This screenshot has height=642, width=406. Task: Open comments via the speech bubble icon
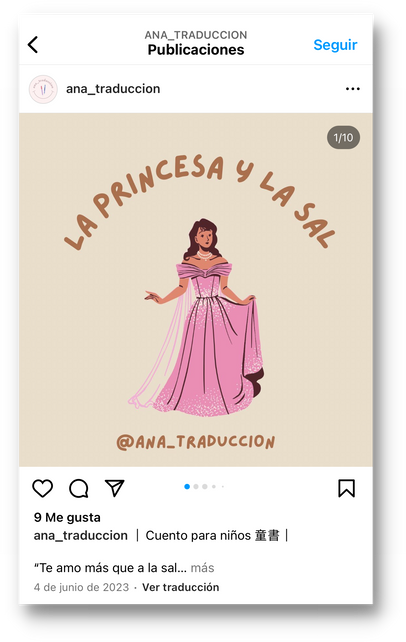coord(79,488)
